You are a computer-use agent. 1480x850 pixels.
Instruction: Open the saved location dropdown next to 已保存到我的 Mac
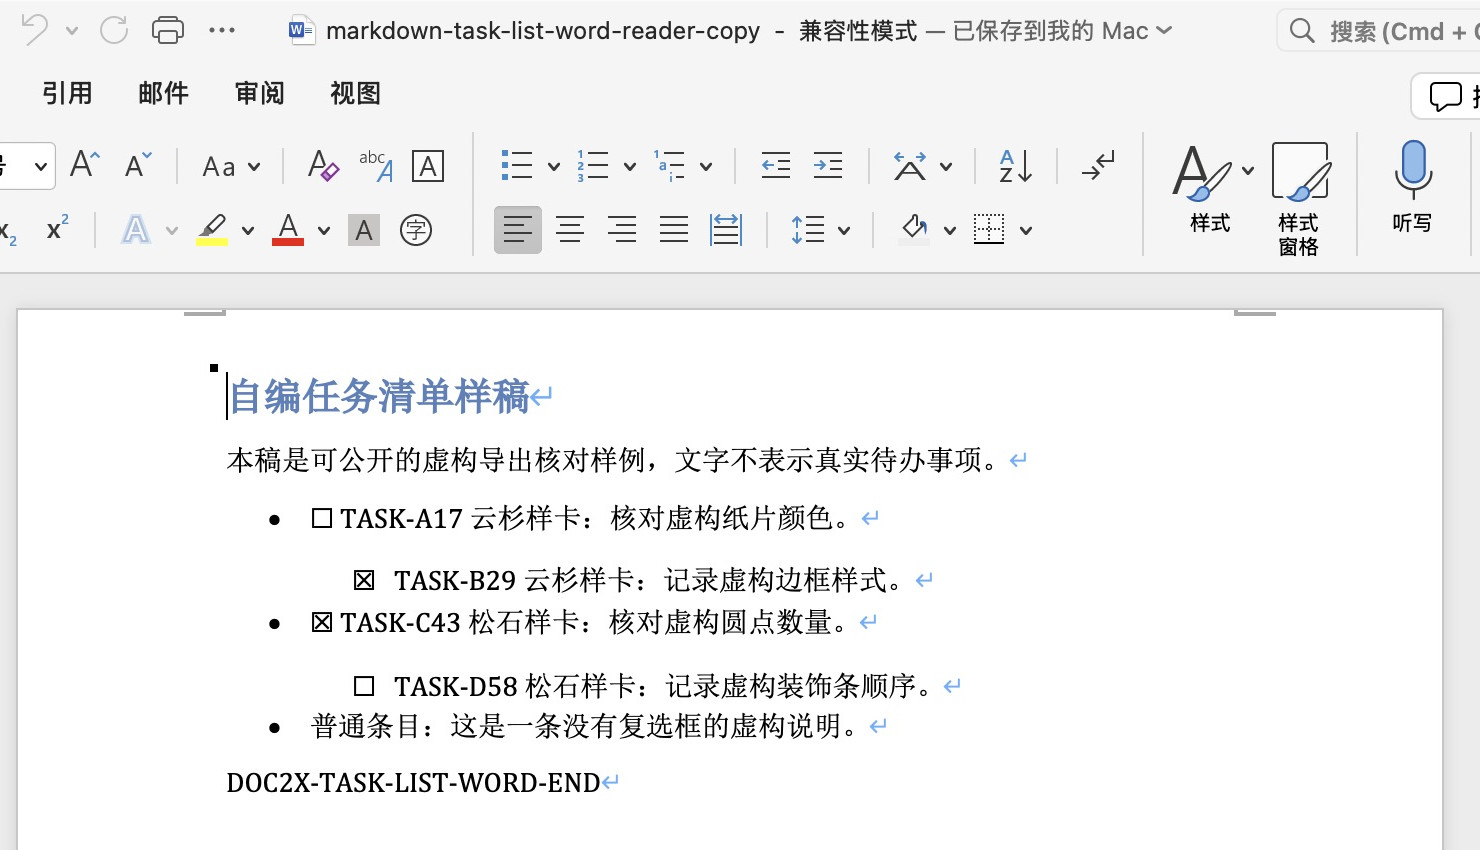[x=1164, y=31]
